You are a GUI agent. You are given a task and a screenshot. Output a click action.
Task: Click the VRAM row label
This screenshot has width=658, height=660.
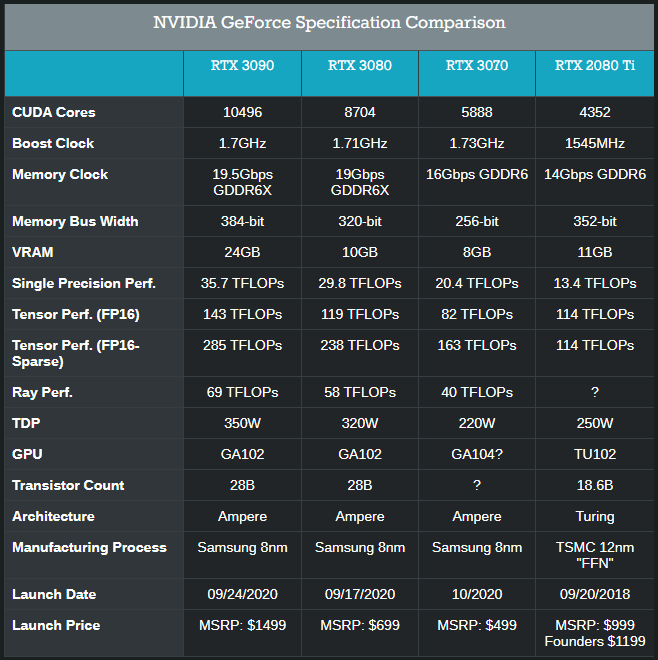(x=33, y=253)
